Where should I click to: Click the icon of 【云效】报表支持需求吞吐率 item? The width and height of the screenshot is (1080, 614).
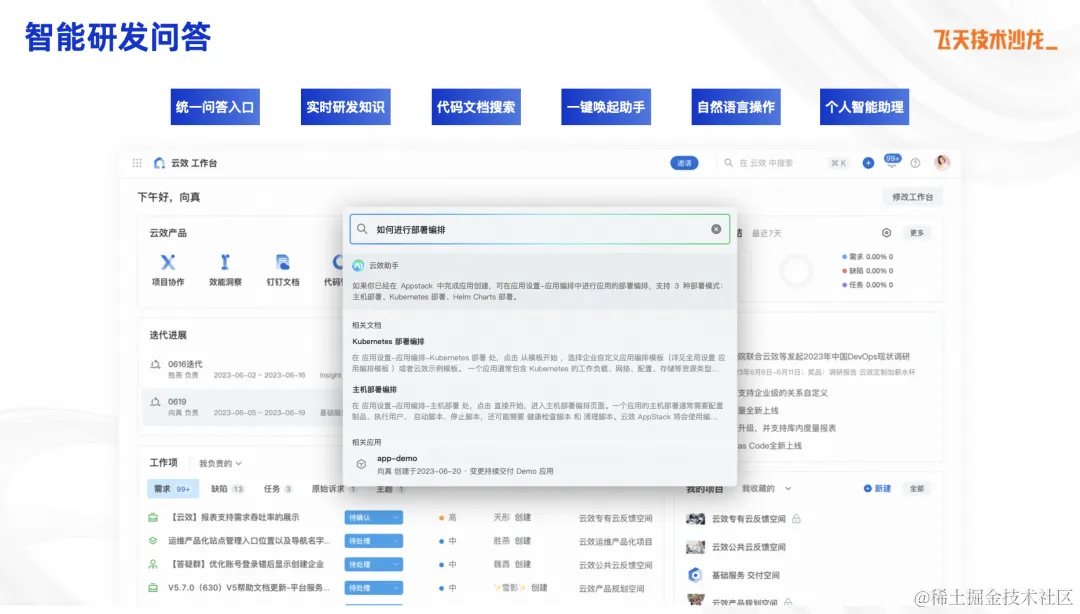(153, 518)
